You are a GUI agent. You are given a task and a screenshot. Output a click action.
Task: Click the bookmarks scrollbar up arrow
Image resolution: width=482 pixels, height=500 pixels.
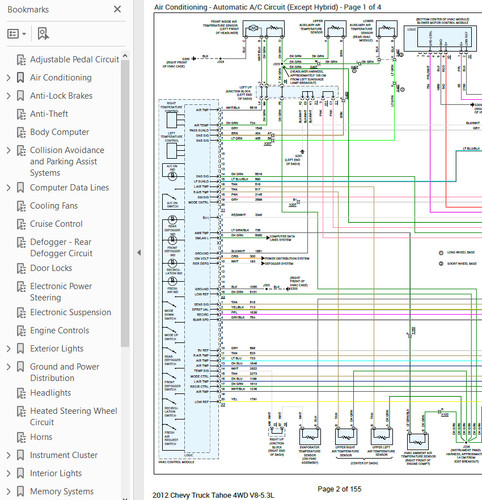(x=125, y=55)
